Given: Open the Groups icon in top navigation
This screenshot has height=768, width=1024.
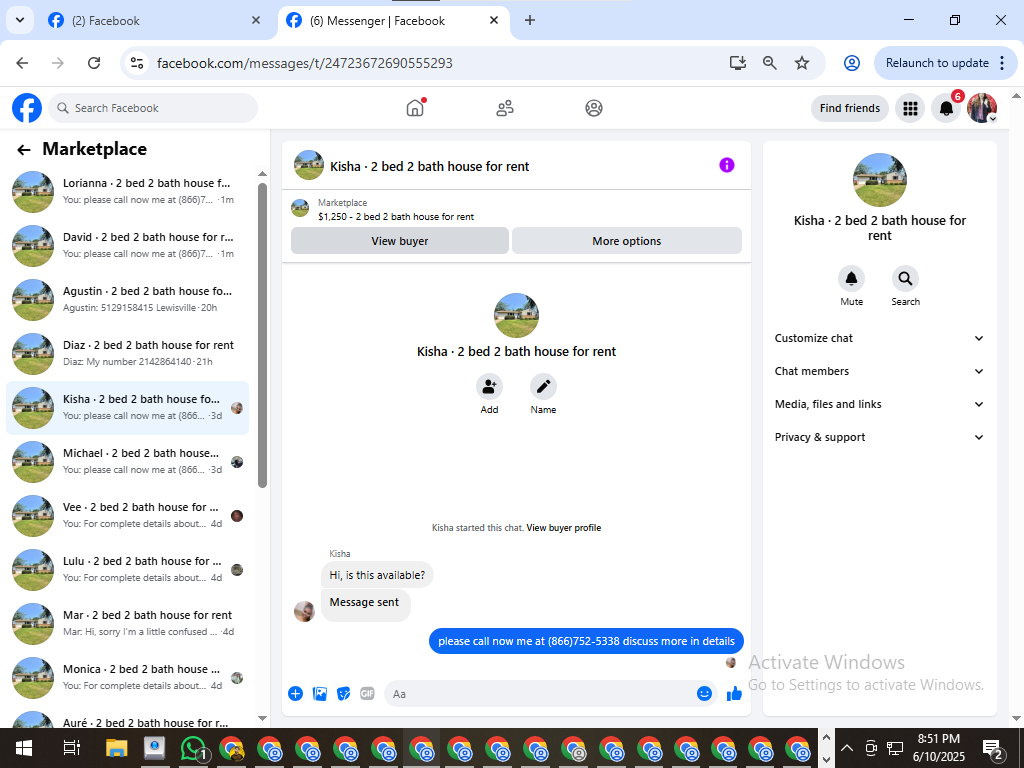Looking at the screenshot, I should 594,108.
